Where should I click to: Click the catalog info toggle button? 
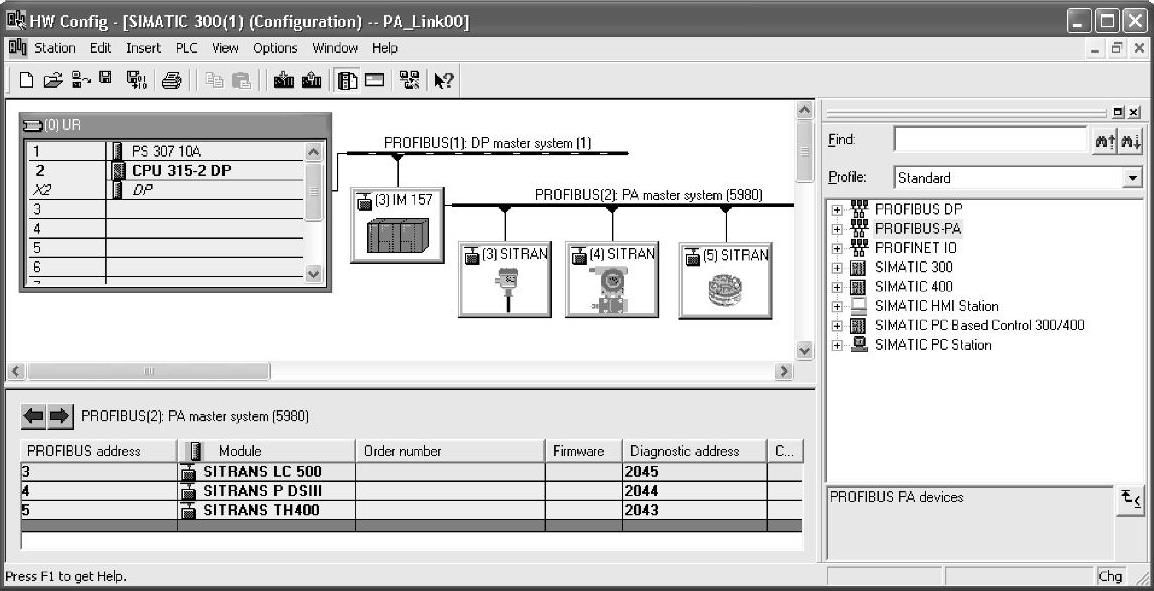coord(1131,500)
